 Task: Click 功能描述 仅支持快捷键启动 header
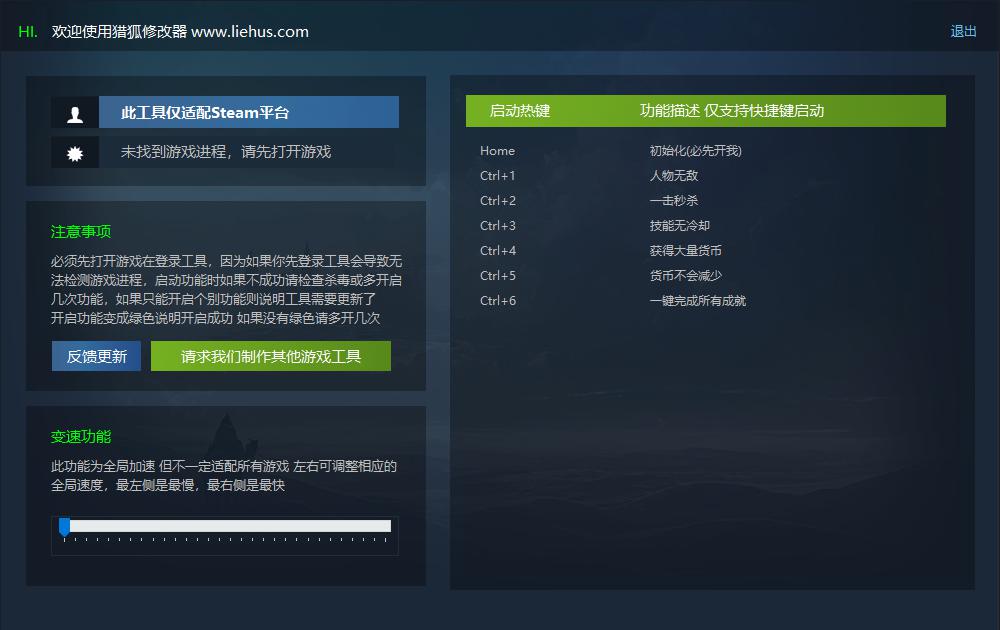point(732,111)
